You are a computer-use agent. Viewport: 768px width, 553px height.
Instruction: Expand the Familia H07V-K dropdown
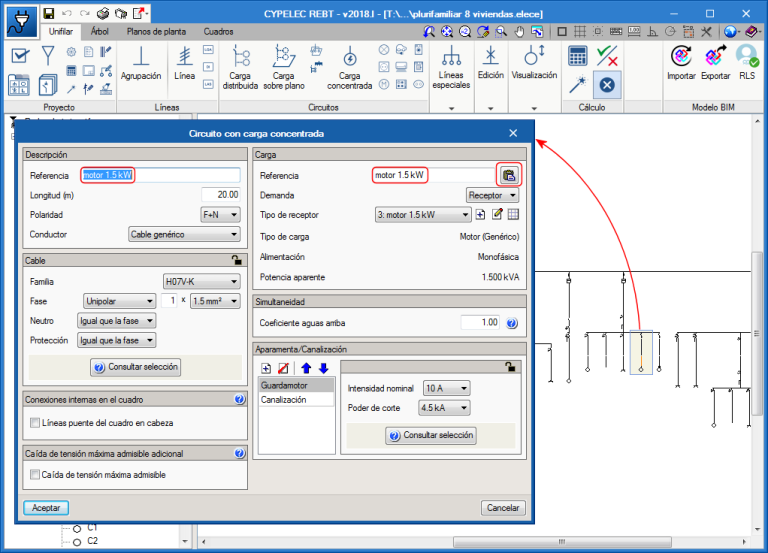[x=201, y=282]
